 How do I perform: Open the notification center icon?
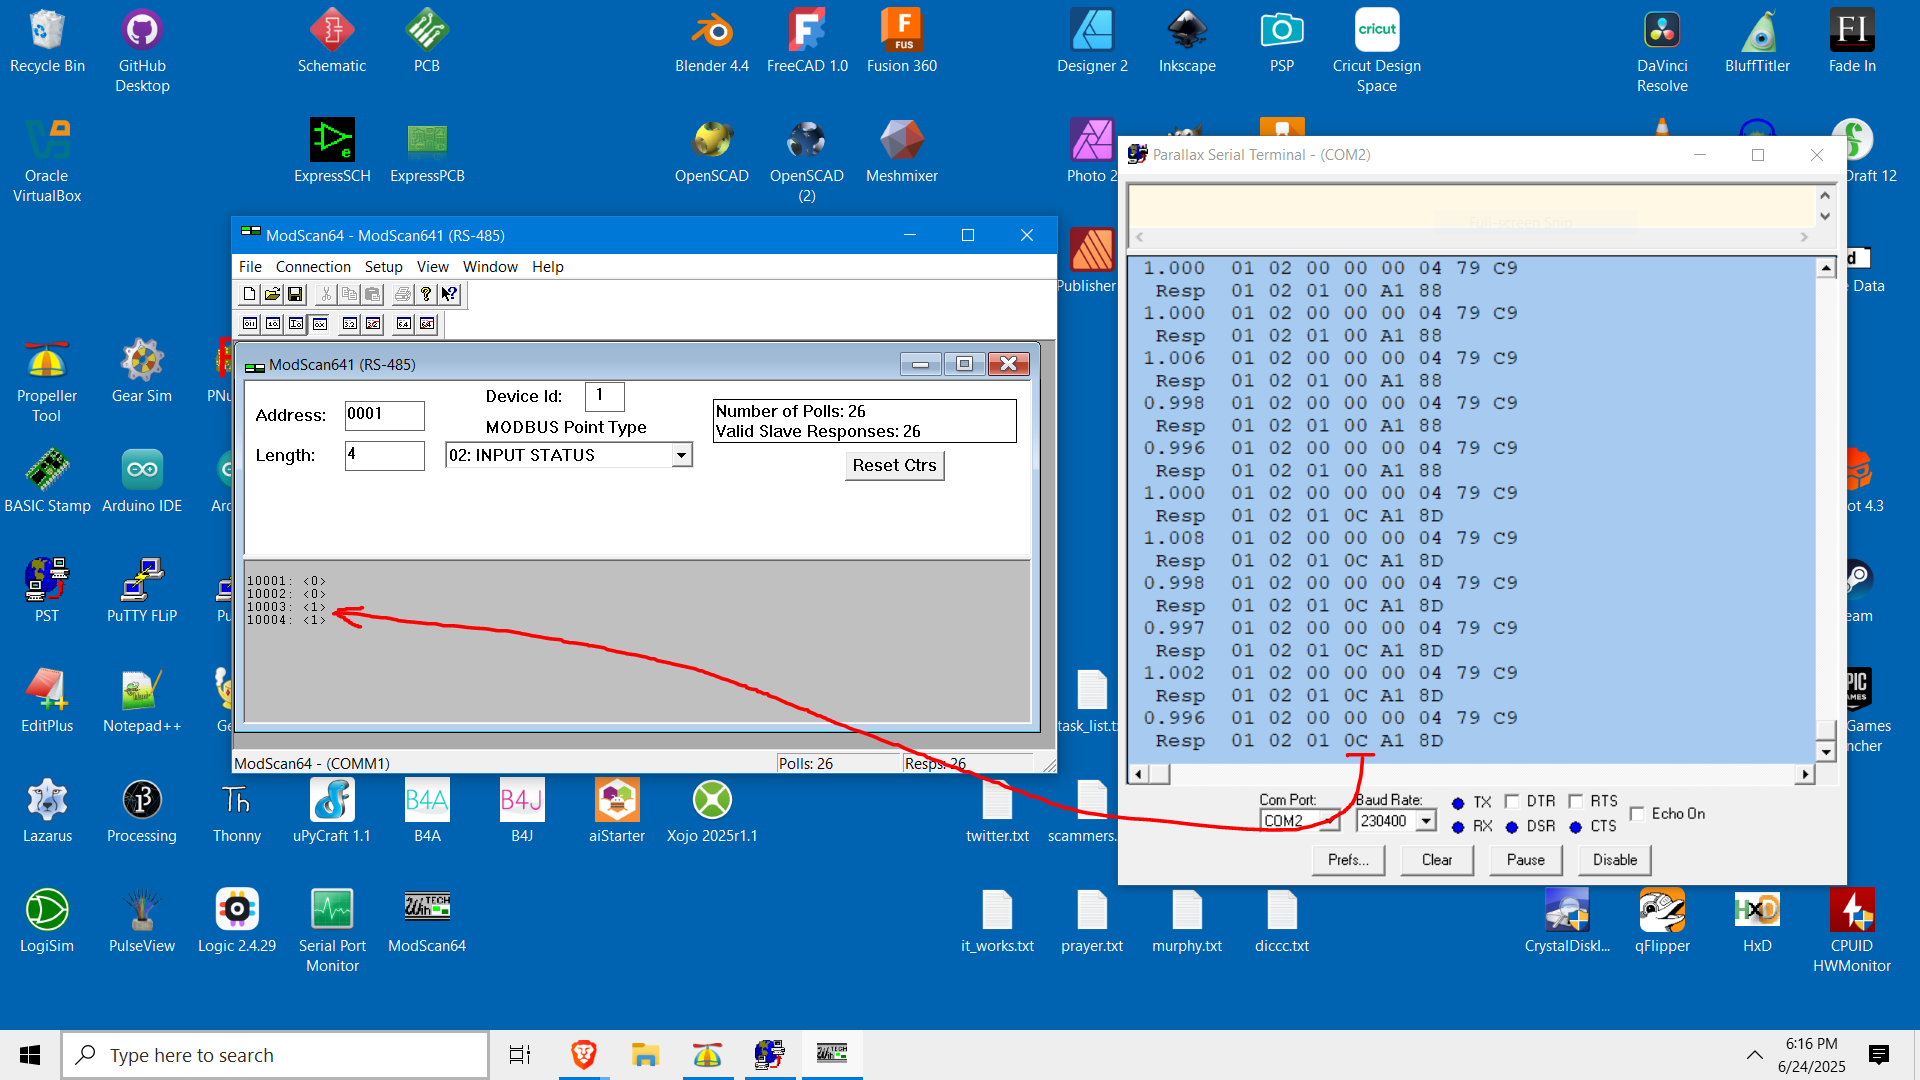point(1879,1055)
